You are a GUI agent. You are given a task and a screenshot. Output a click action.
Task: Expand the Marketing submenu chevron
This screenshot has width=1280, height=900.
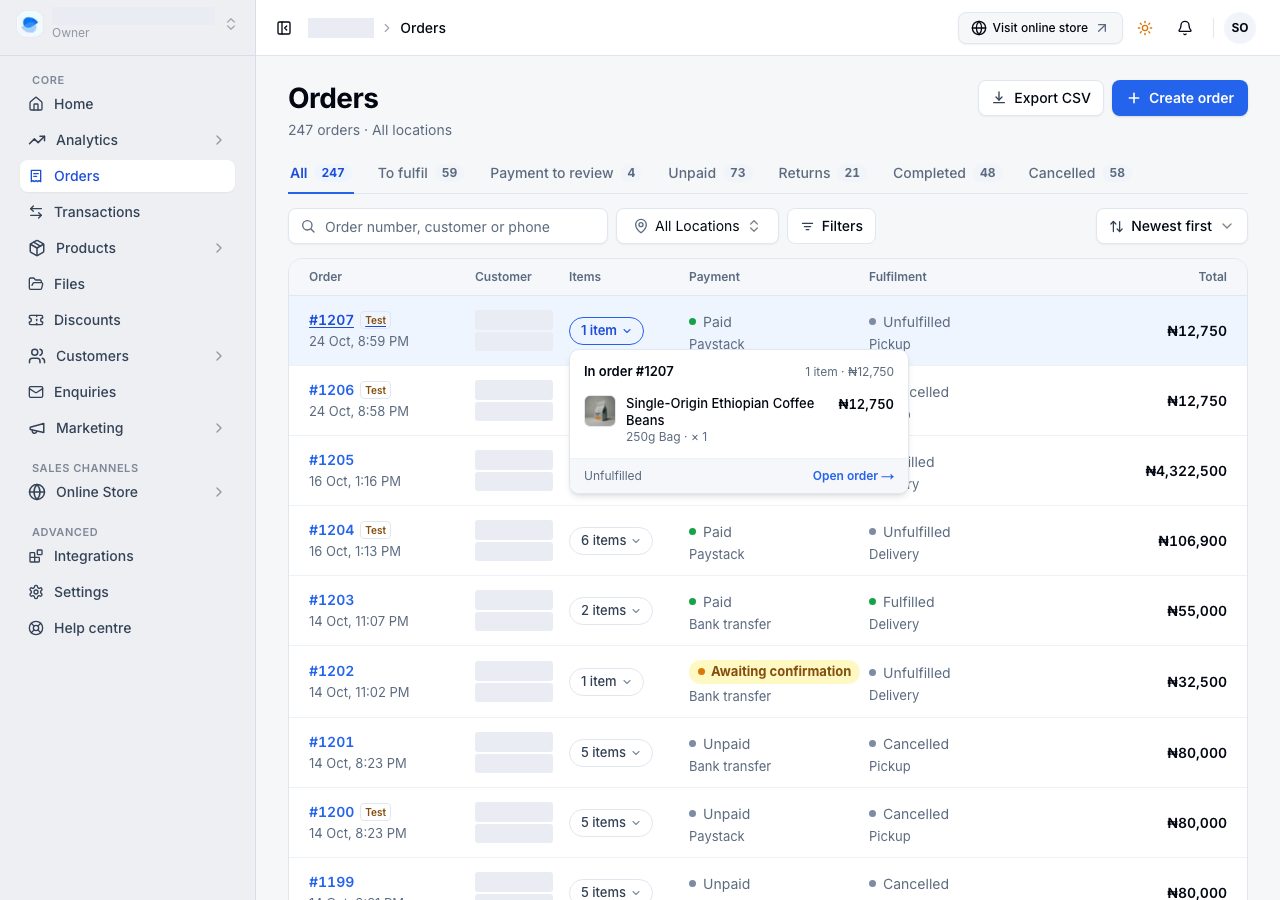click(x=219, y=428)
